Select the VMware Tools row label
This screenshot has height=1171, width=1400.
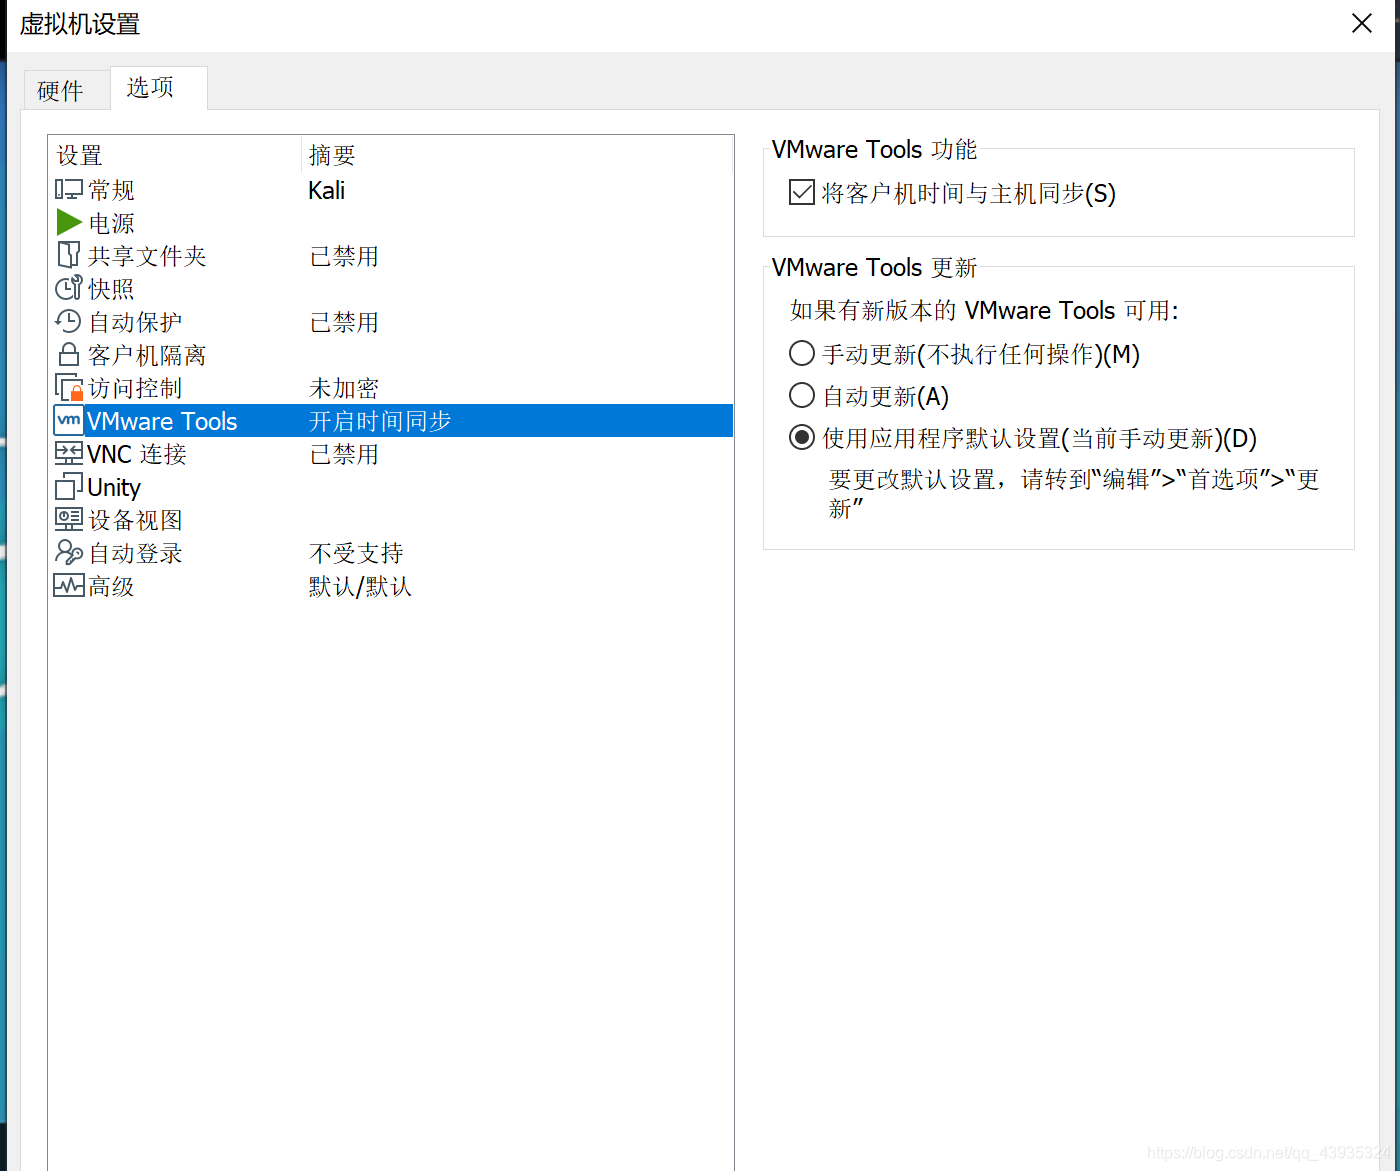162,421
